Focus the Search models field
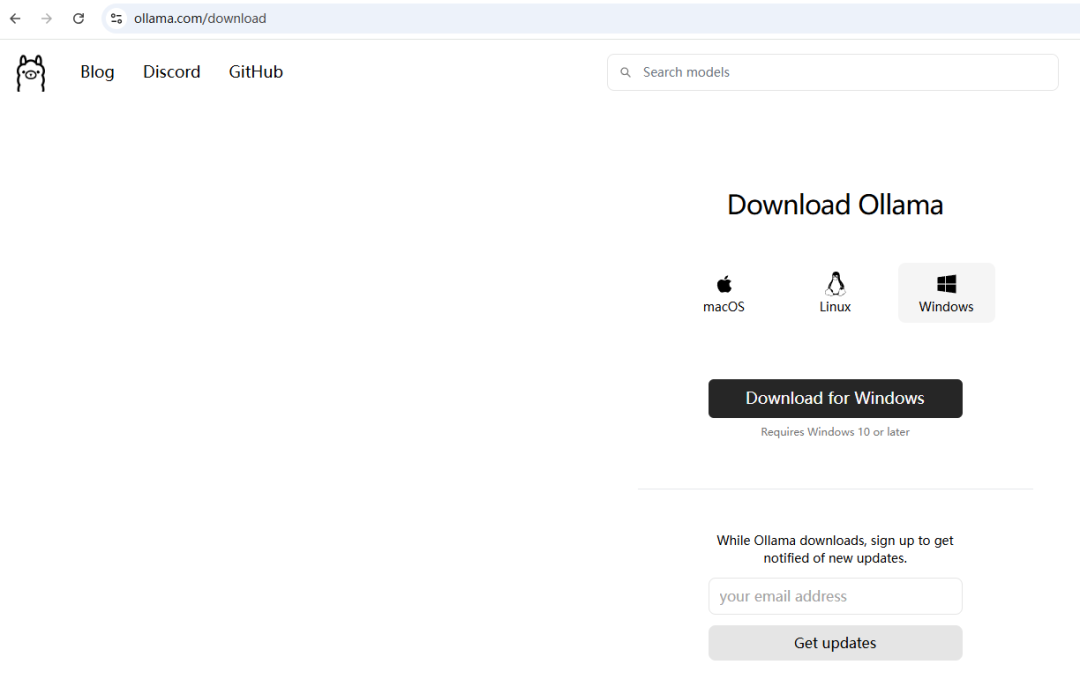The width and height of the screenshot is (1080, 687). click(840, 73)
